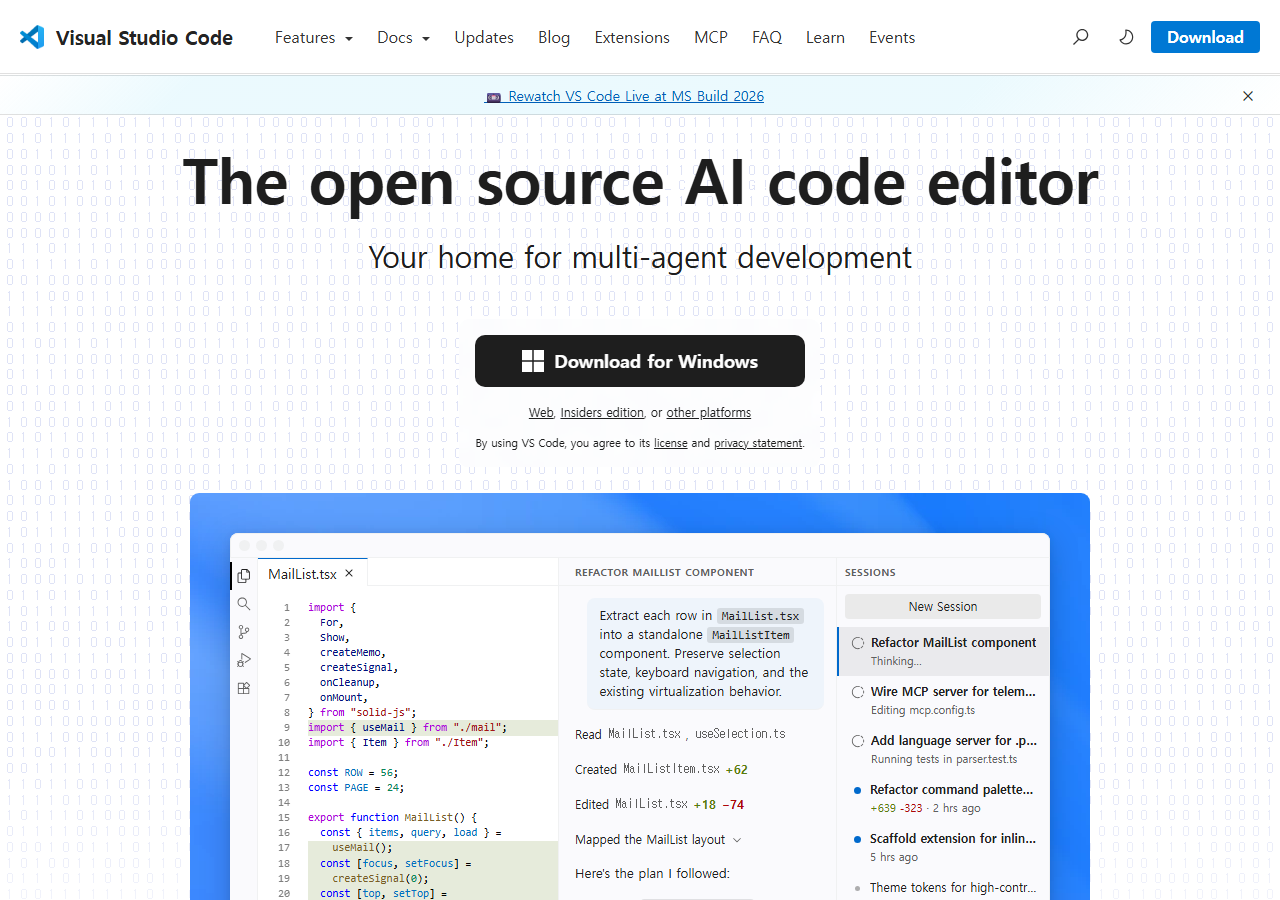The image size is (1280, 900).
Task: Open the Events nav item
Action: tap(892, 37)
